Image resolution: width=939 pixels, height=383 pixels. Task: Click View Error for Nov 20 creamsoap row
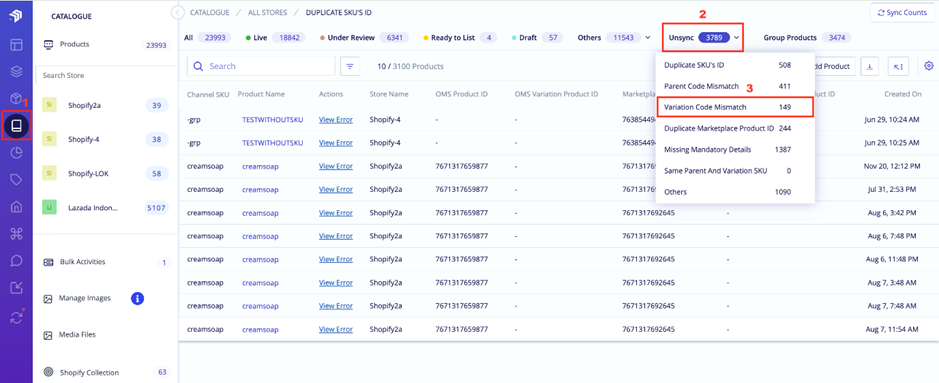[x=335, y=166]
